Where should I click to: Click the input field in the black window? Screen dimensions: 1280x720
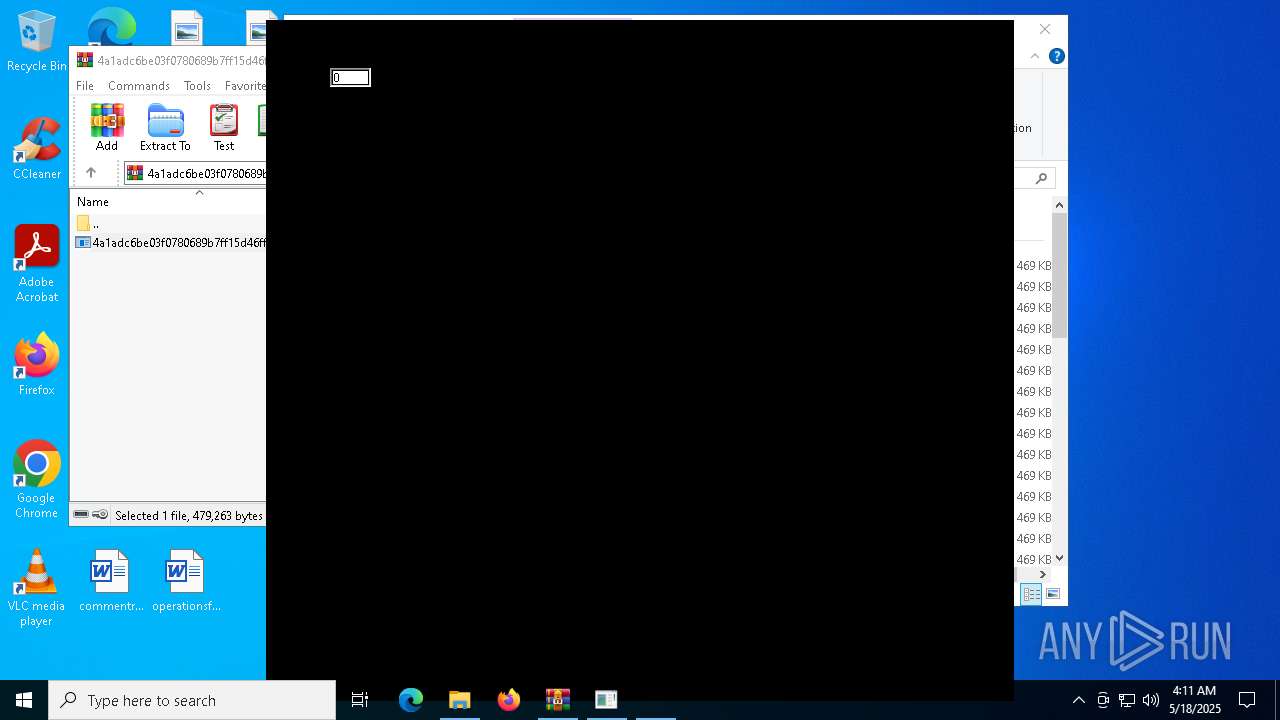click(x=350, y=78)
